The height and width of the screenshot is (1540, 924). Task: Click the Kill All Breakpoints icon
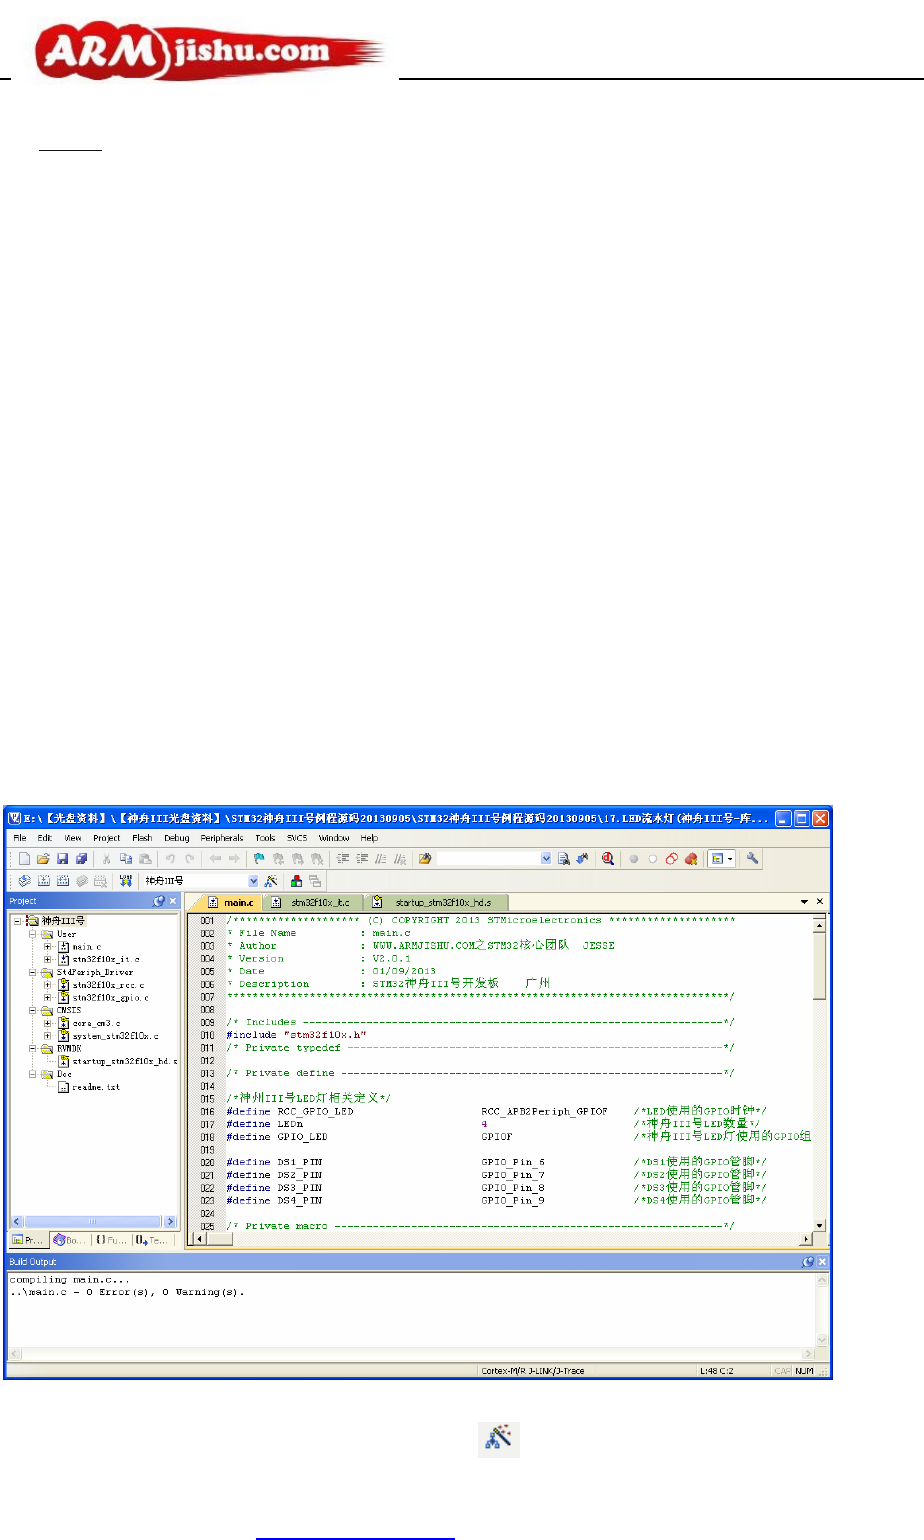click(690, 858)
